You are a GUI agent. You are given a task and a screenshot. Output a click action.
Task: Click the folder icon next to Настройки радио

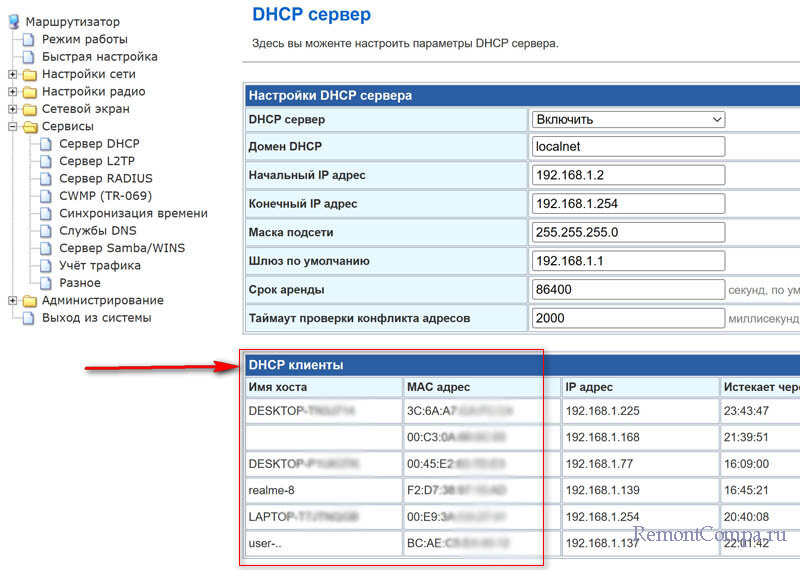pyautogui.click(x=30, y=92)
